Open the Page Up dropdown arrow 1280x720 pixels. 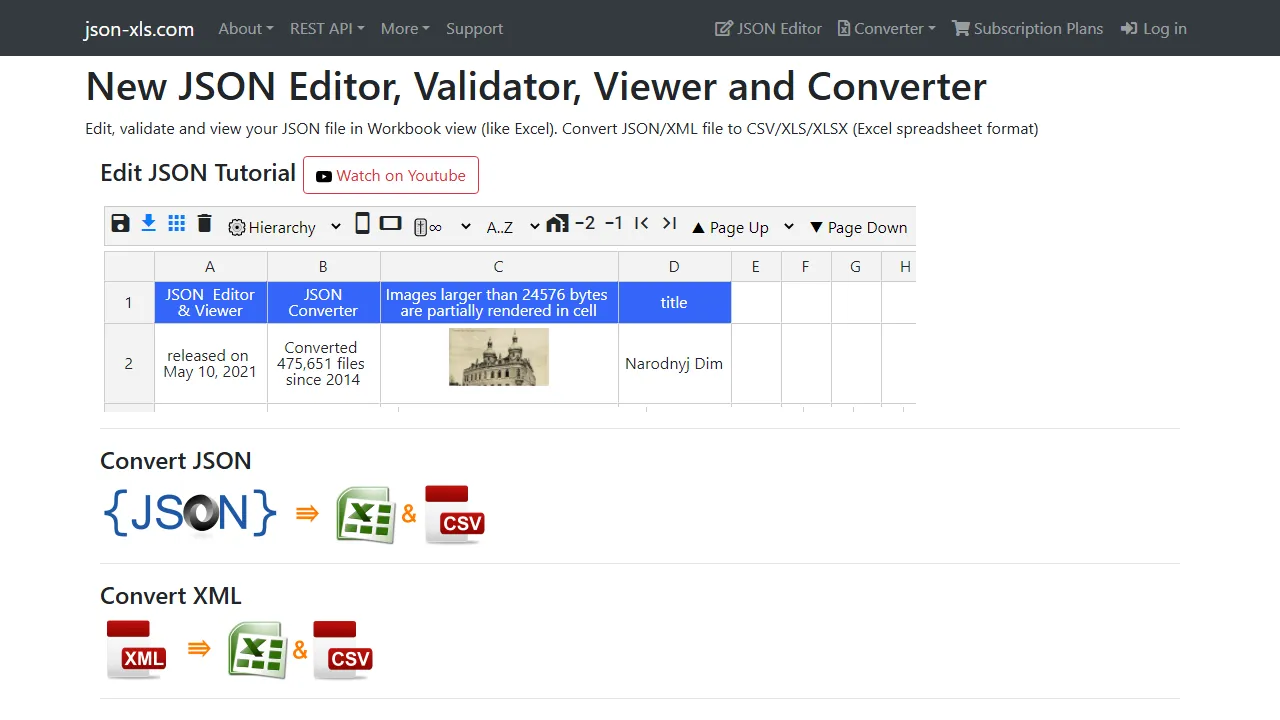click(x=789, y=227)
